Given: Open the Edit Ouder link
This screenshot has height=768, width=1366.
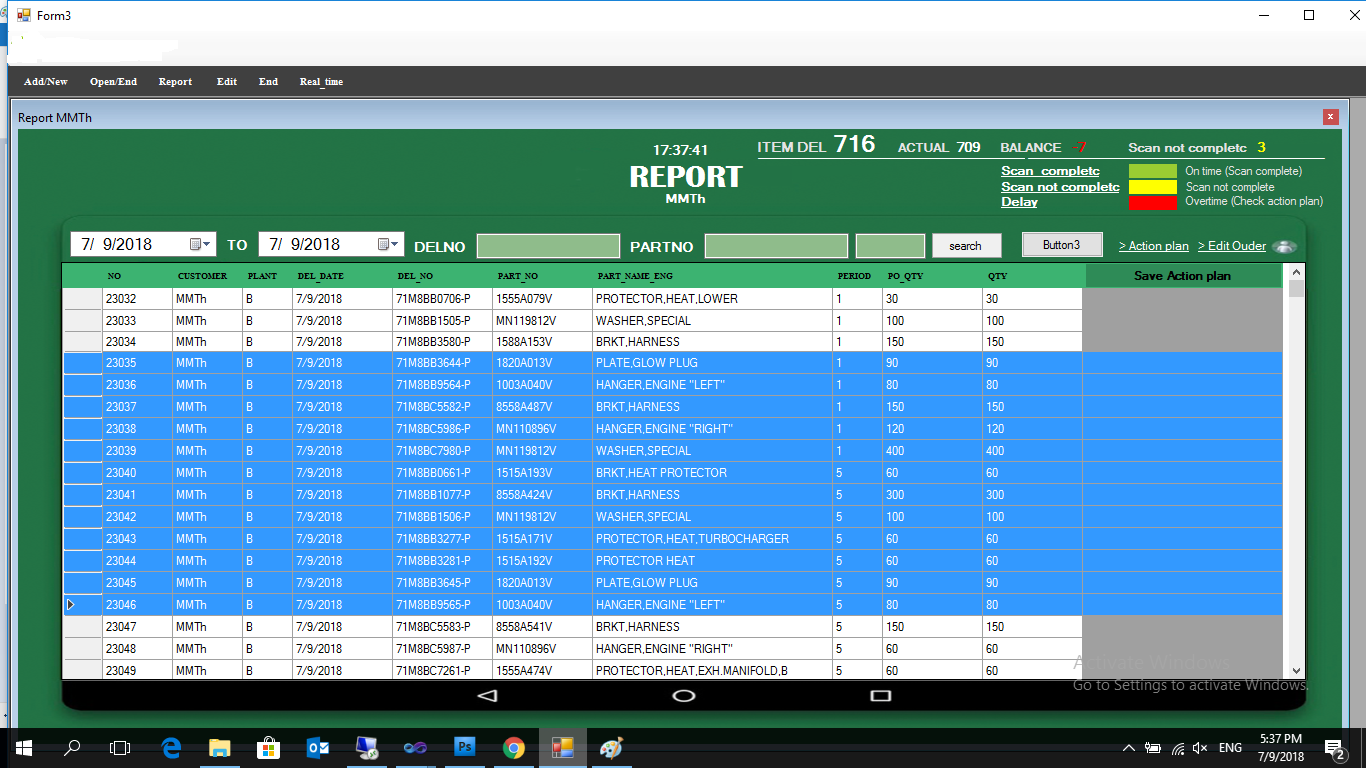Looking at the screenshot, I should [x=1232, y=246].
